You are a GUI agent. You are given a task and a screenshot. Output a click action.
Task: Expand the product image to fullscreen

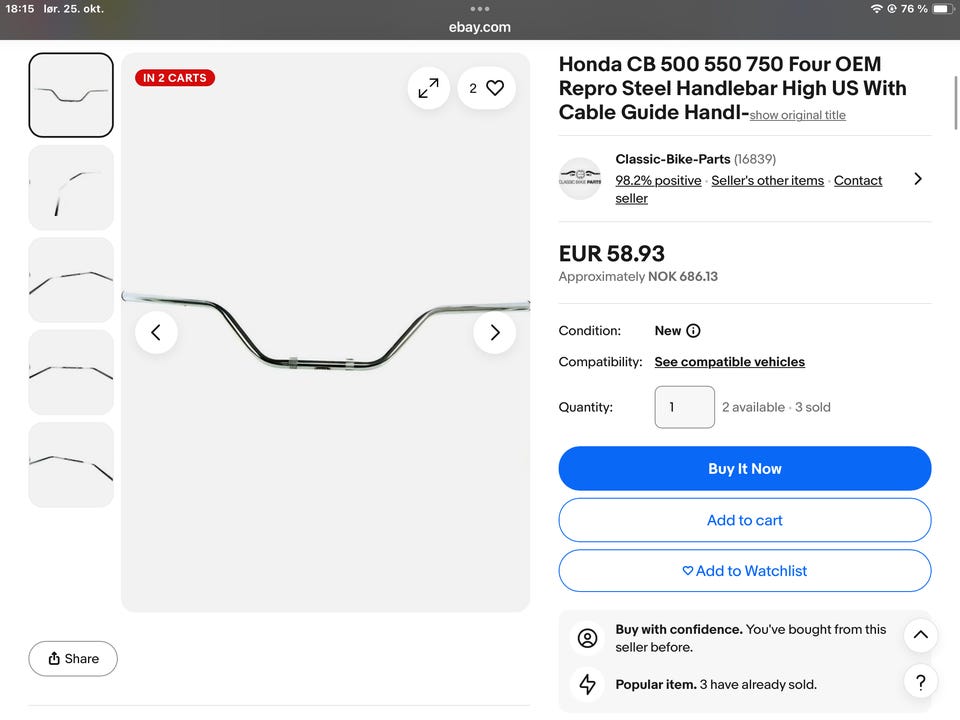(x=428, y=88)
